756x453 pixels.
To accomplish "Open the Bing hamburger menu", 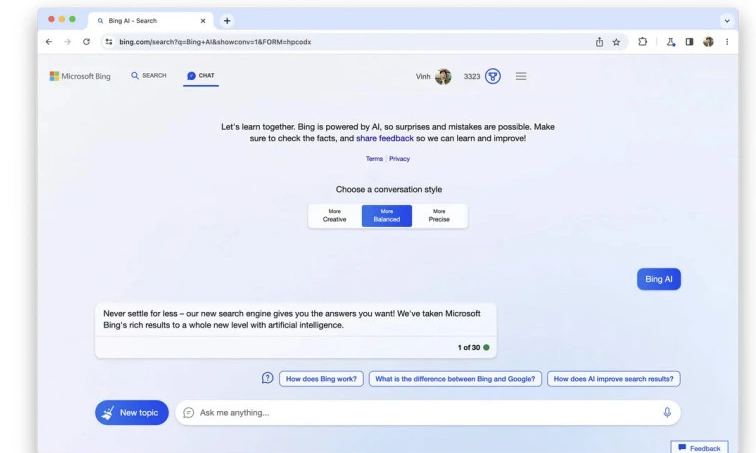I will 521,76.
